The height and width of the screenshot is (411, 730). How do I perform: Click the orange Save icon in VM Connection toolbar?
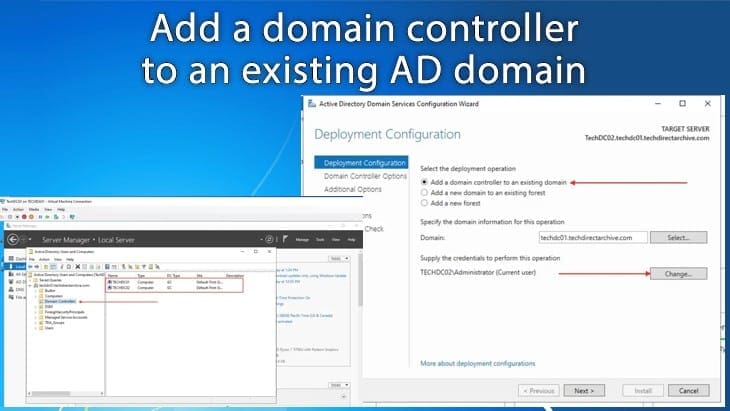[x=31, y=217]
